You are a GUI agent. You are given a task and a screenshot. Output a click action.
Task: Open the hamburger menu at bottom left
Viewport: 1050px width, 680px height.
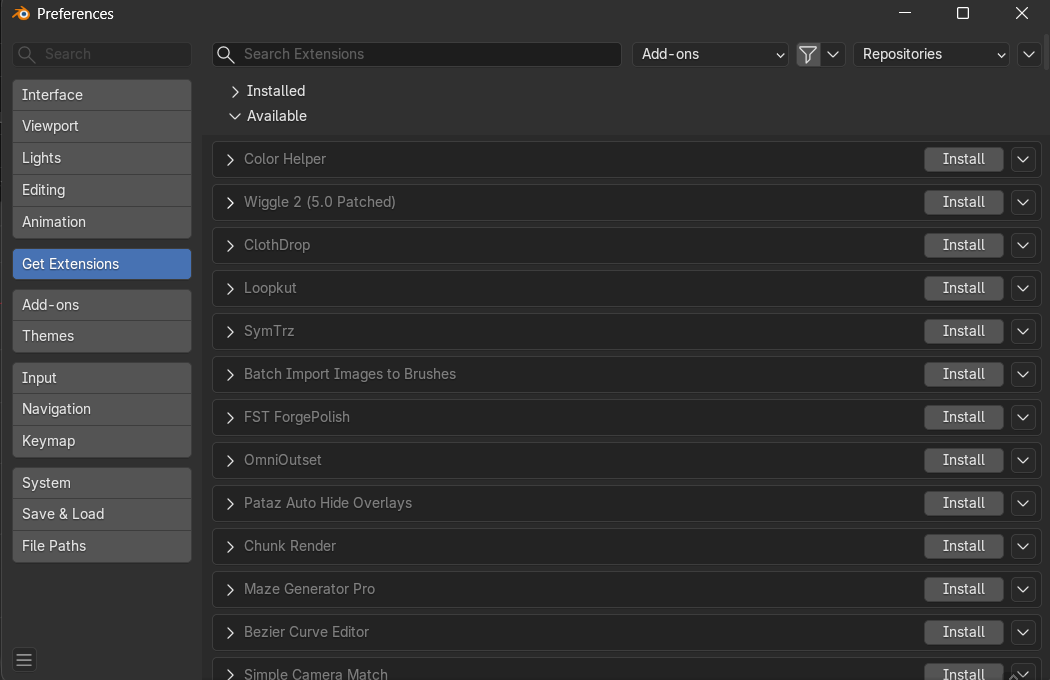click(x=24, y=660)
